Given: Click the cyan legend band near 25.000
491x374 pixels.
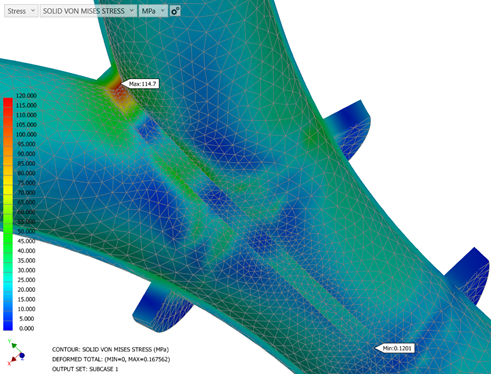Looking at the screenshot, I should pos(8,279).
